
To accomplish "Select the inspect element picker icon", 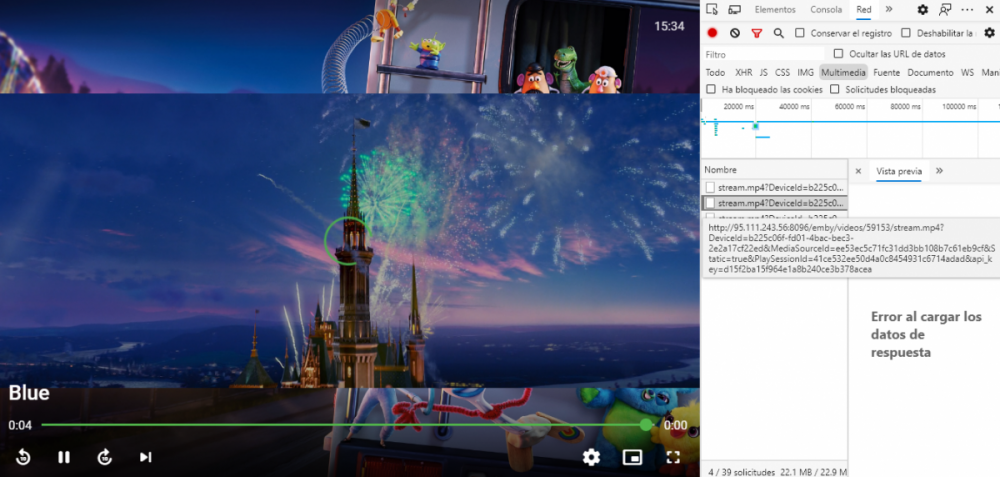I will click(x=712, y=10).
